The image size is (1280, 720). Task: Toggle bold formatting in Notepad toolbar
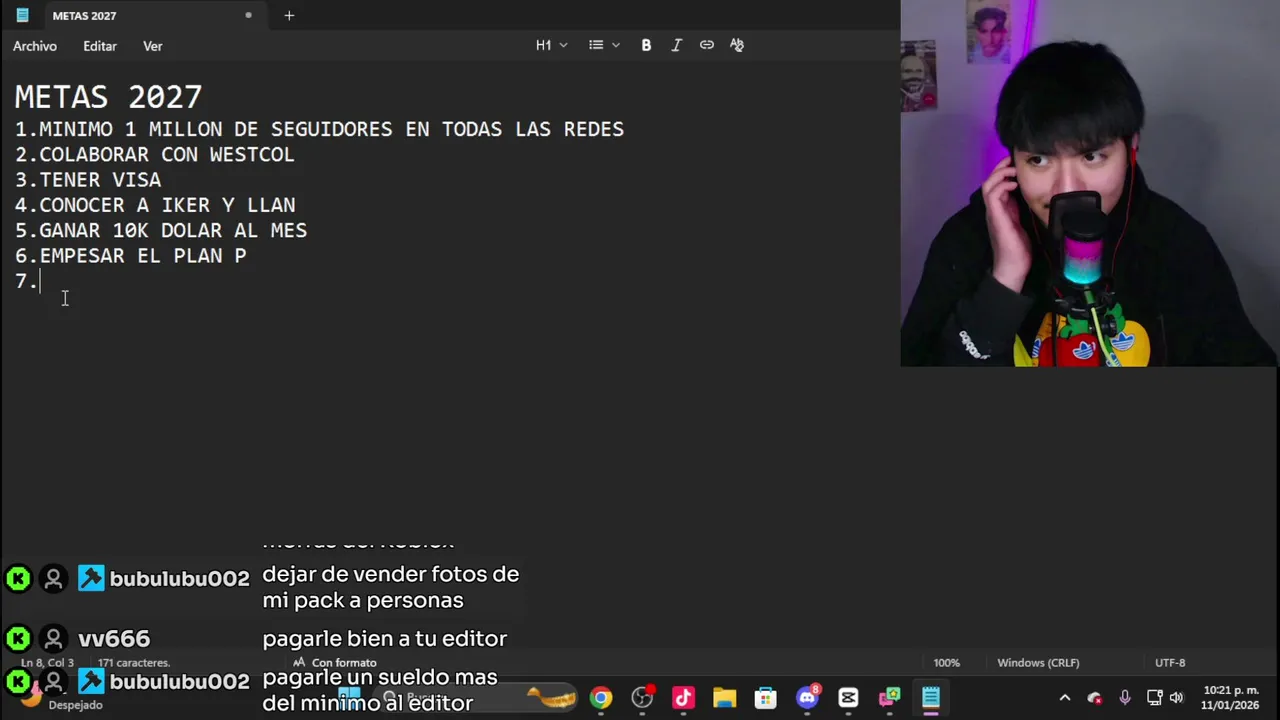coord(646,45)
